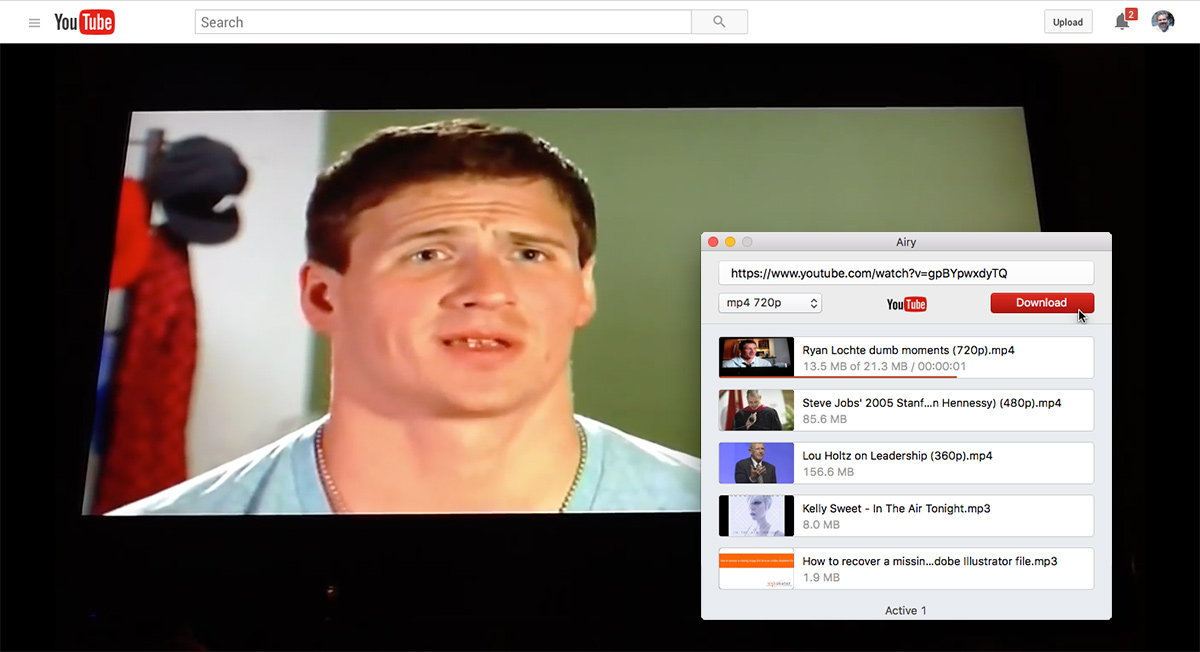The width and height of the screenshot is (1200, 652).
Task: Click the 'Active 1' status text
Action: [x=906, y=610]
